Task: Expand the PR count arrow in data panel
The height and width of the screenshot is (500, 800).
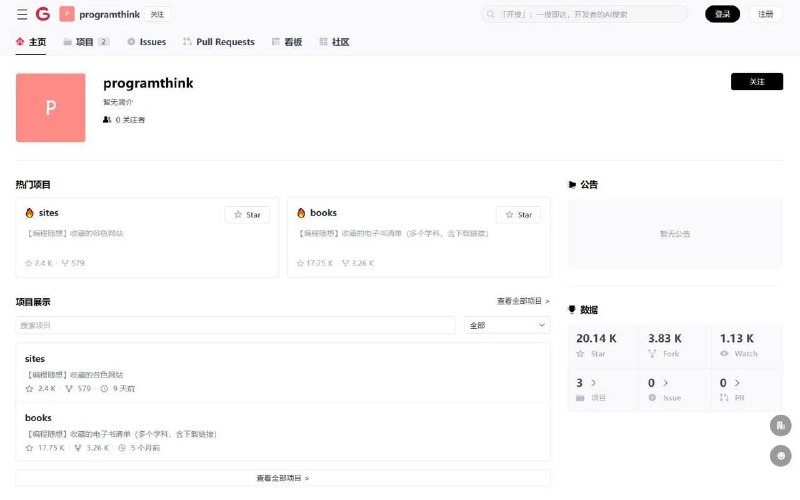Action: click(x=736, y=383)
